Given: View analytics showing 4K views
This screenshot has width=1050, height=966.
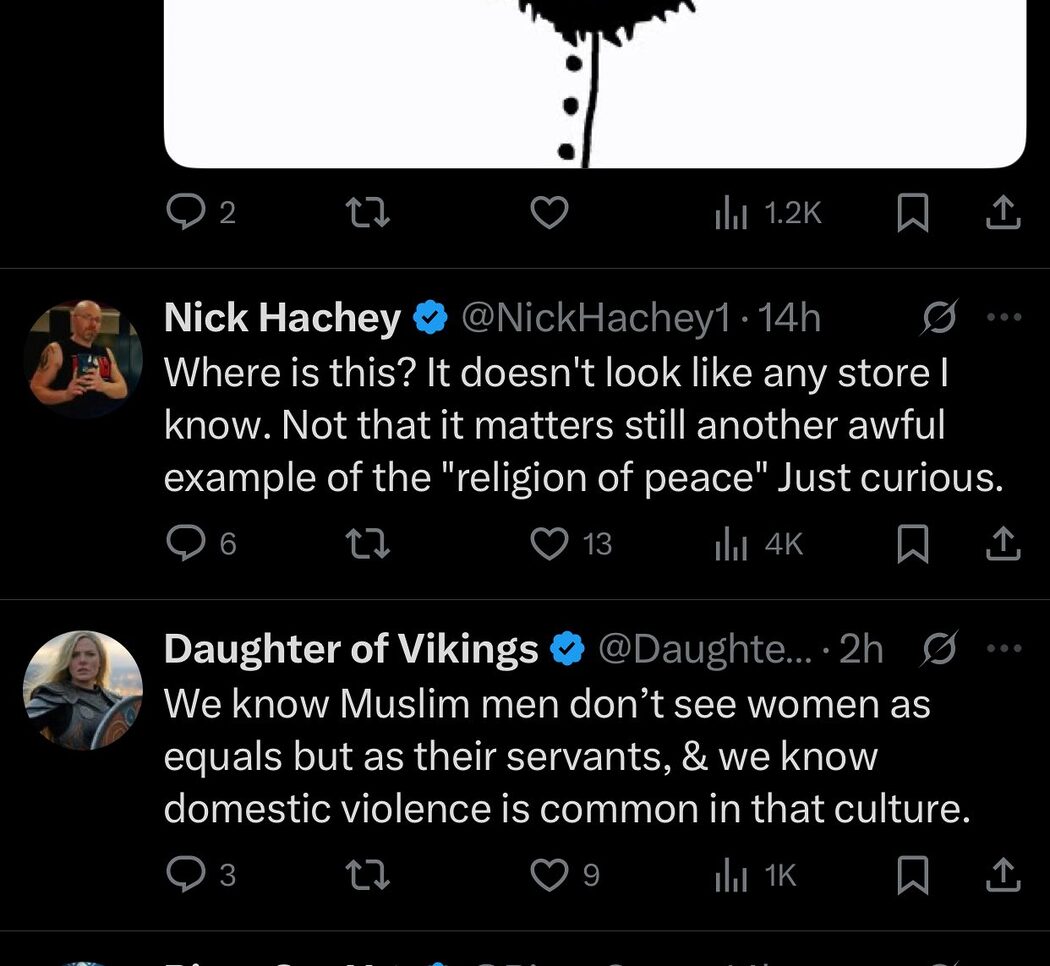Looking at the screenshot, I should pos(759,544).
